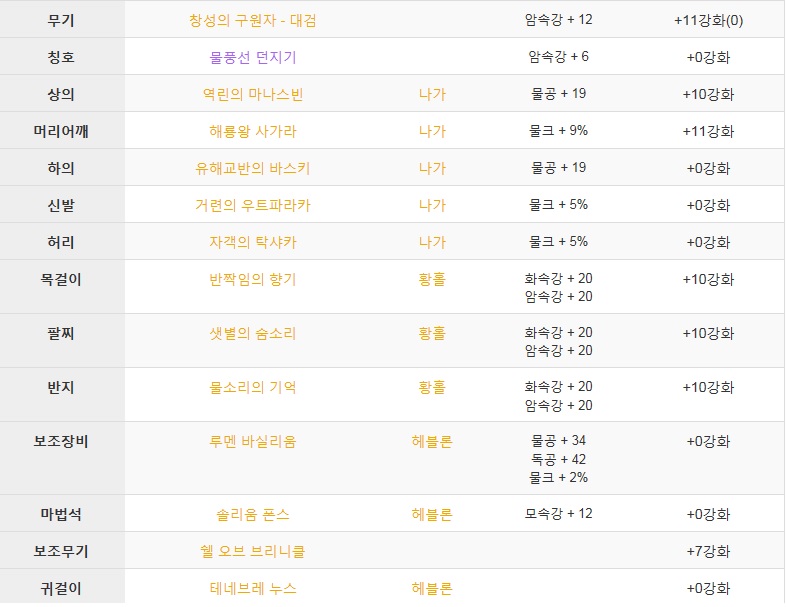This screenshot has height=607, width=786.
Task: Click the 황홀 set label in 목걸이 row
Action: [x=432, y=280]
